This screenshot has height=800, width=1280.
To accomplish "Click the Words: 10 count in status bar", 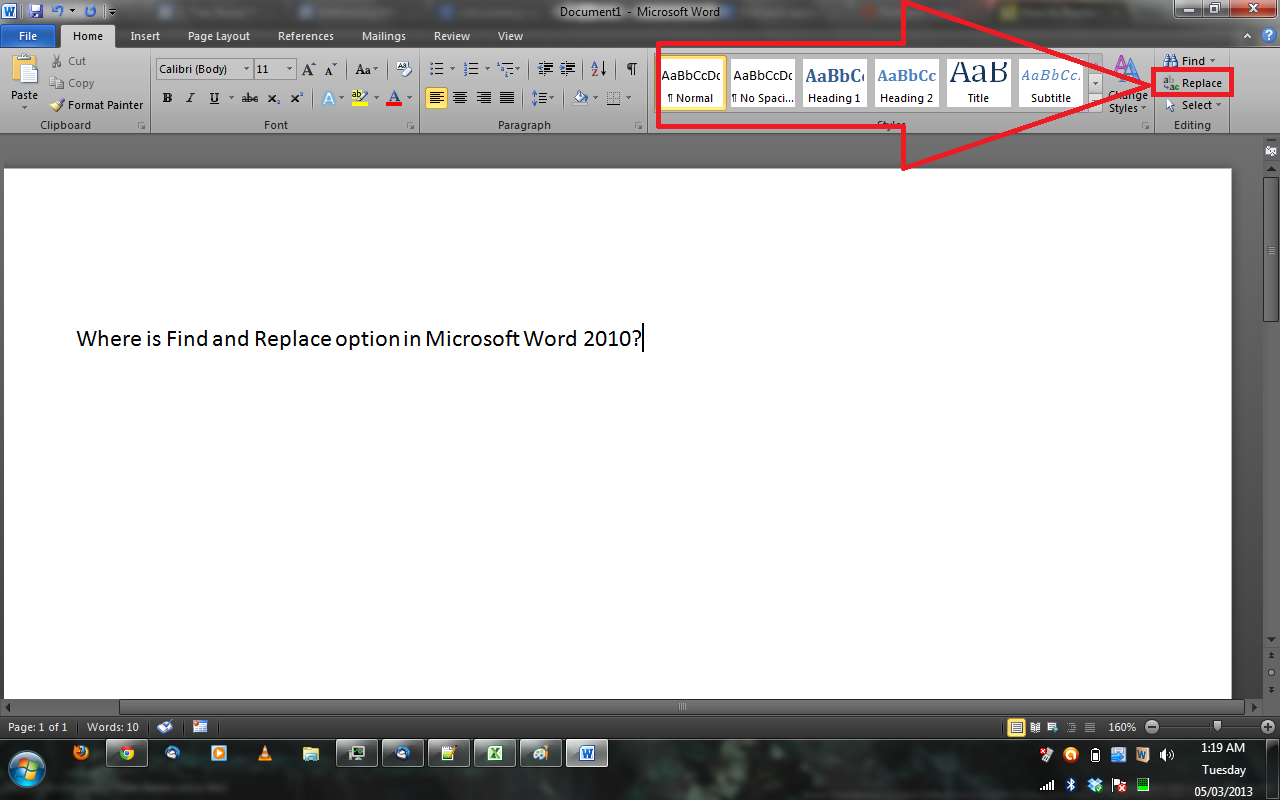I will click(x=113, y=727).
